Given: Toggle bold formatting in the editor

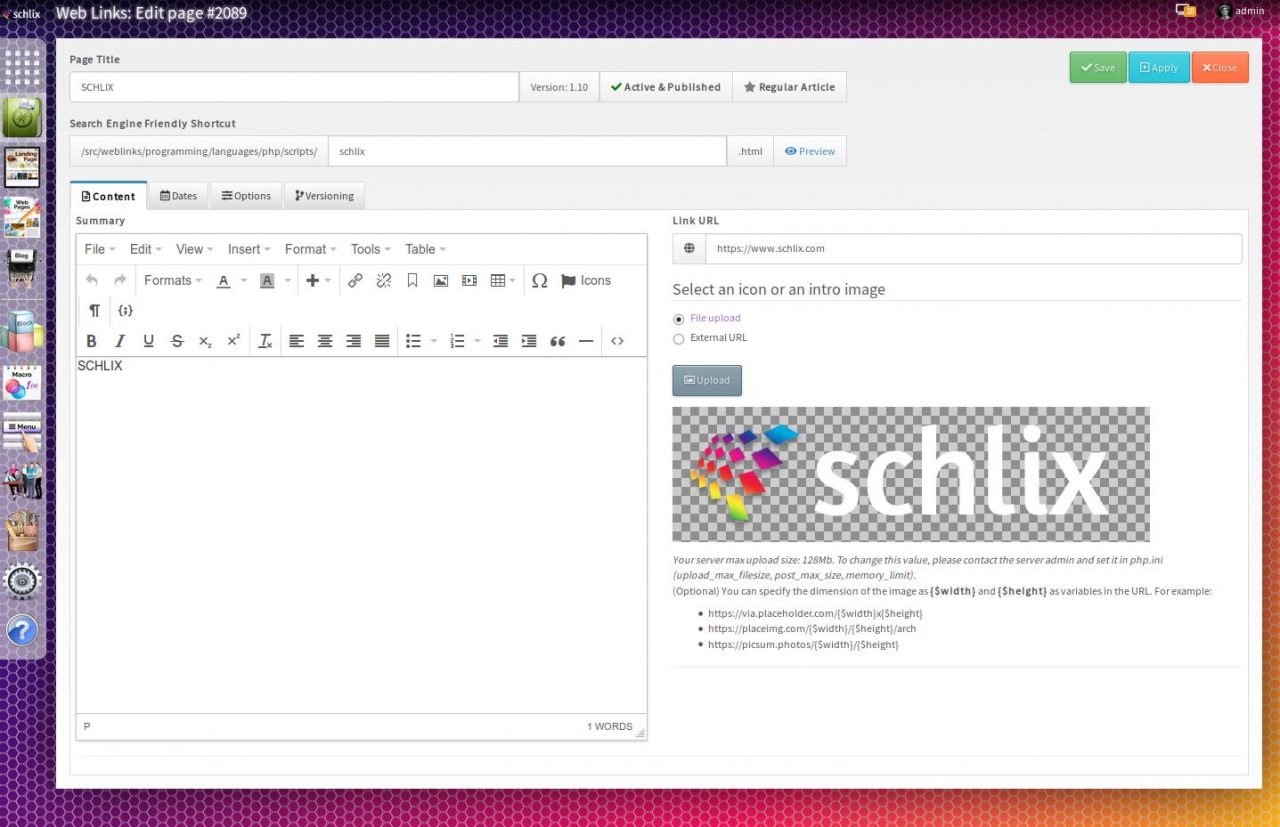Looking at the screenshot, I should click(x=92, y=341).
